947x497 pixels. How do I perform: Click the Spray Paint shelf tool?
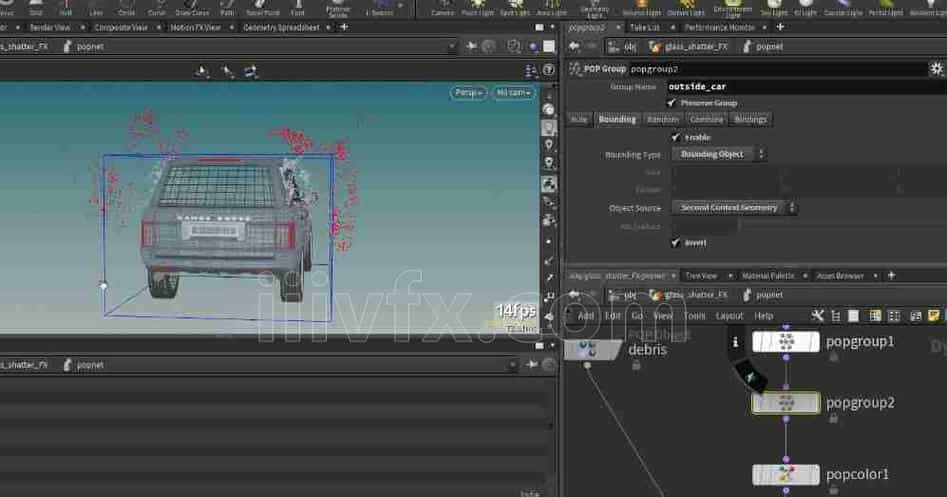pos(263,8)
